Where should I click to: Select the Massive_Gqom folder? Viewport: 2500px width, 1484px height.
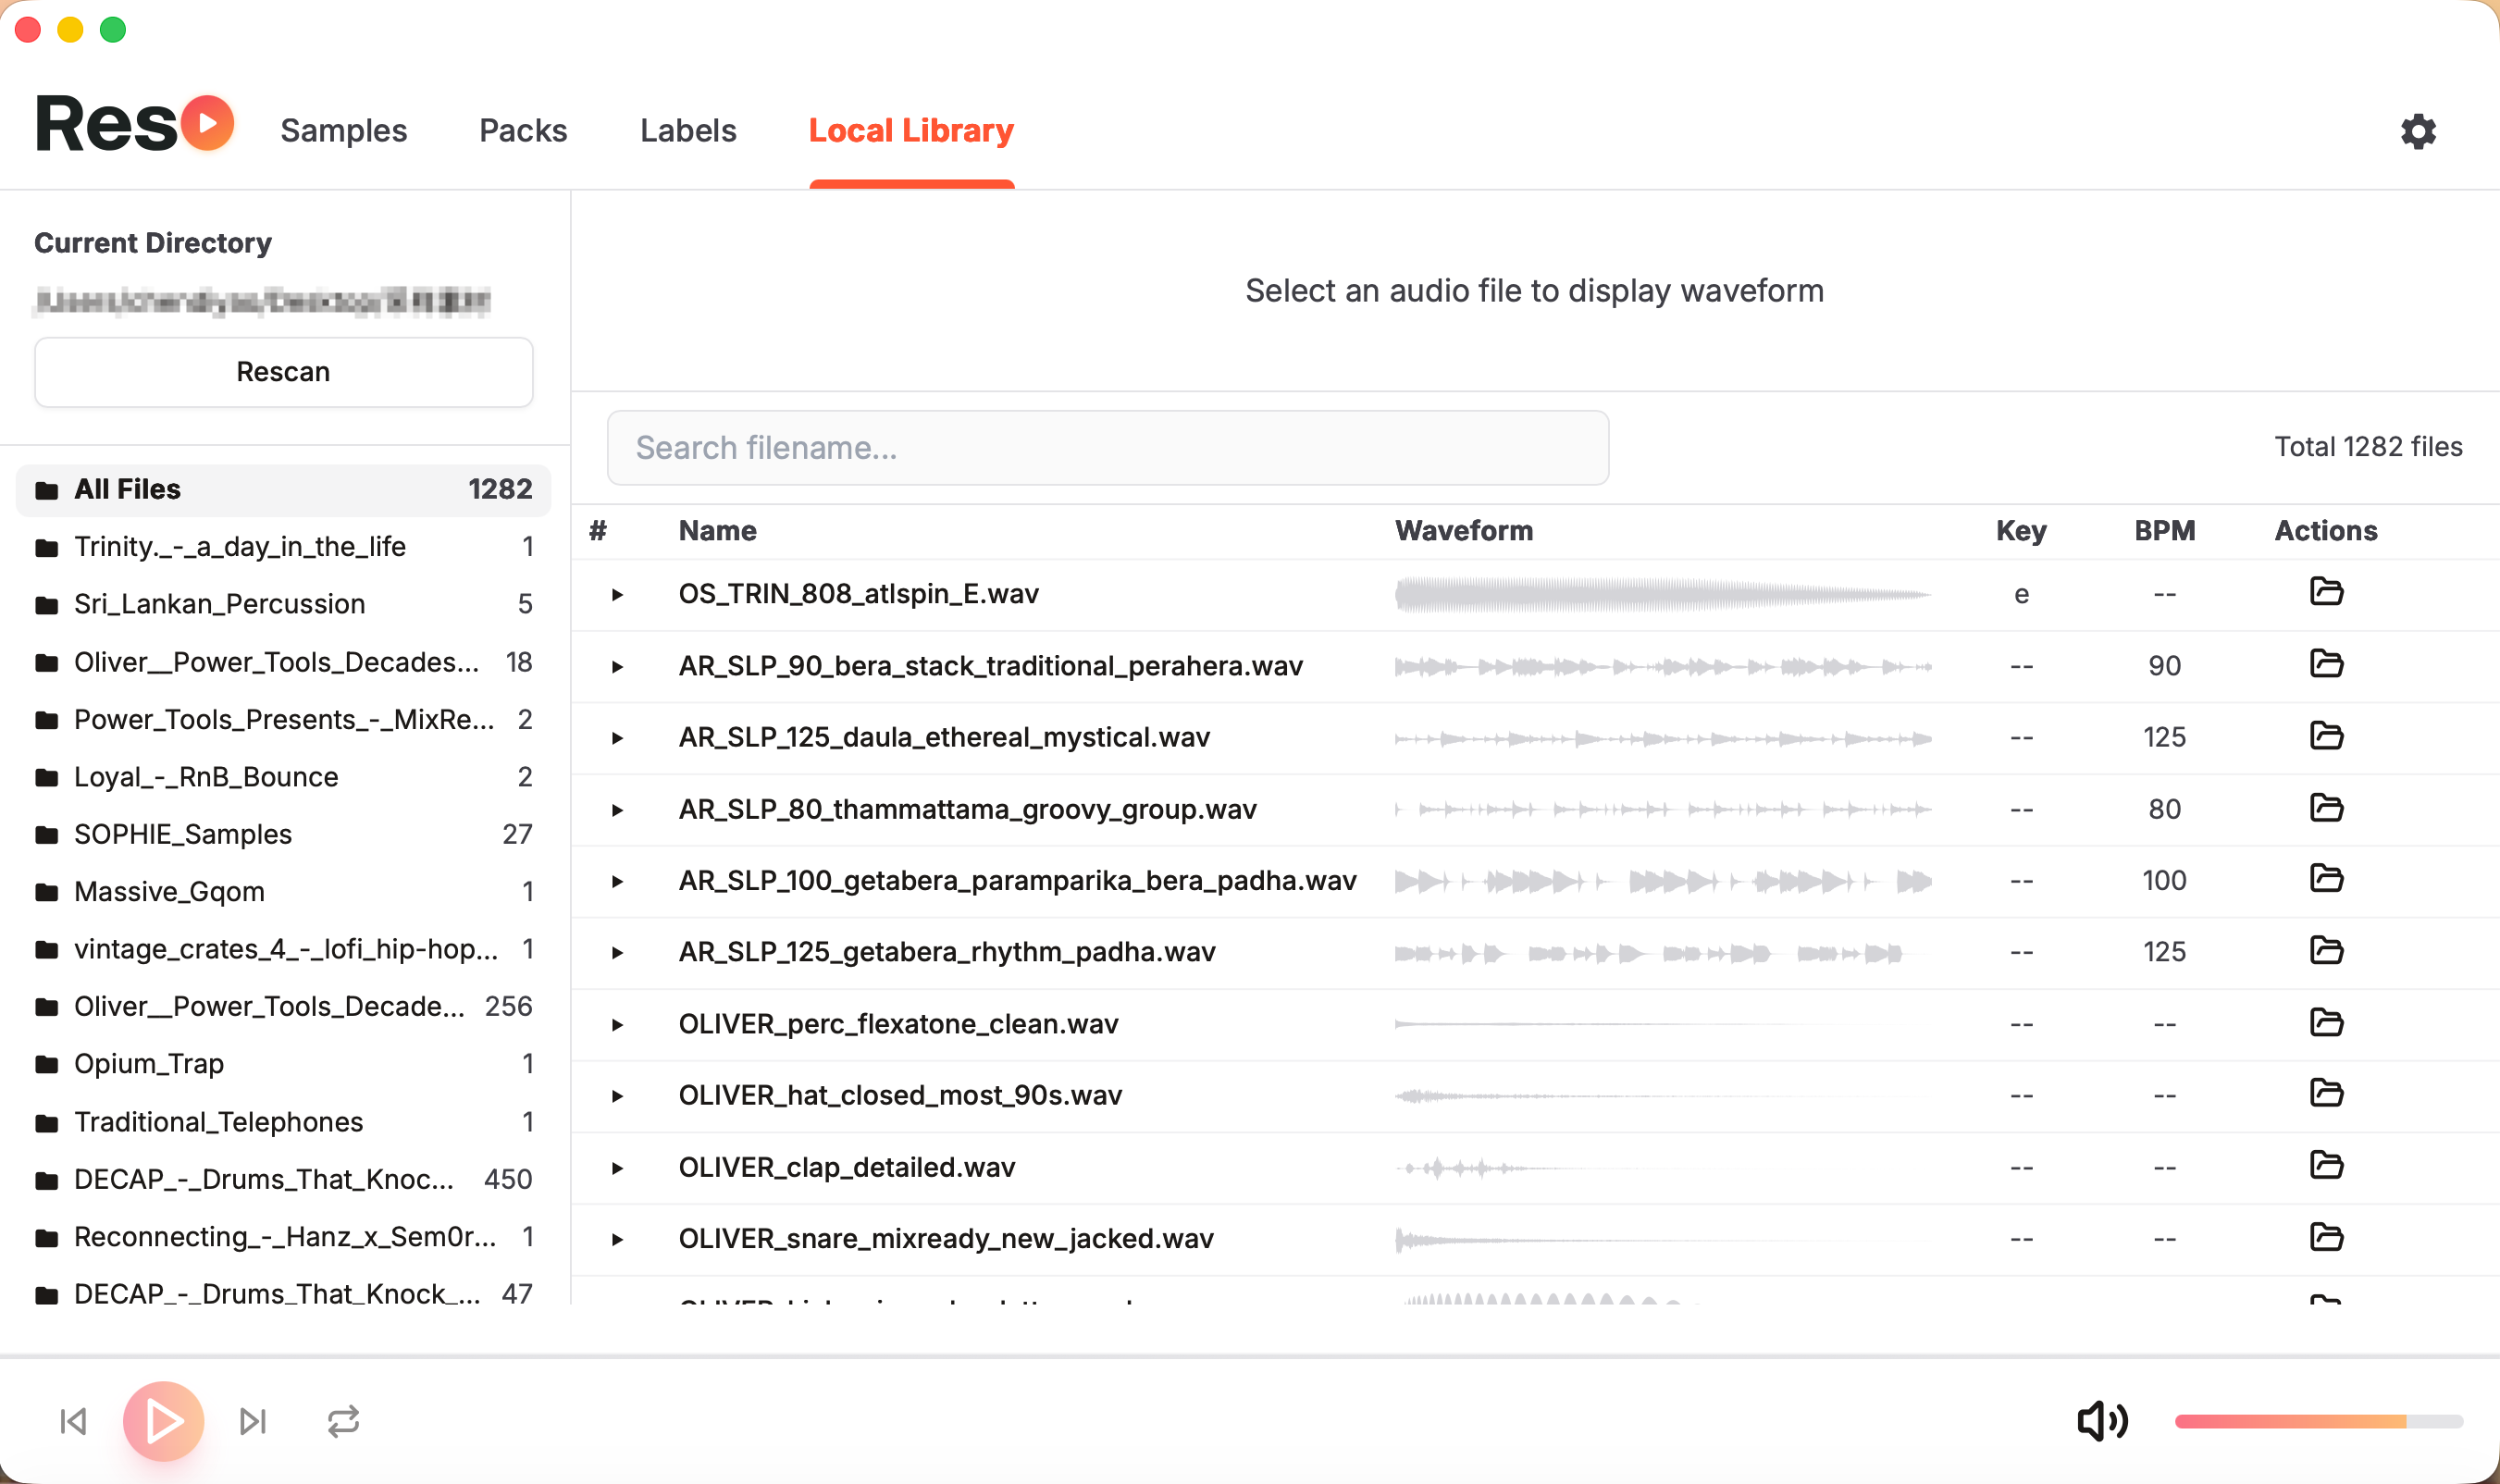[169, 891]
